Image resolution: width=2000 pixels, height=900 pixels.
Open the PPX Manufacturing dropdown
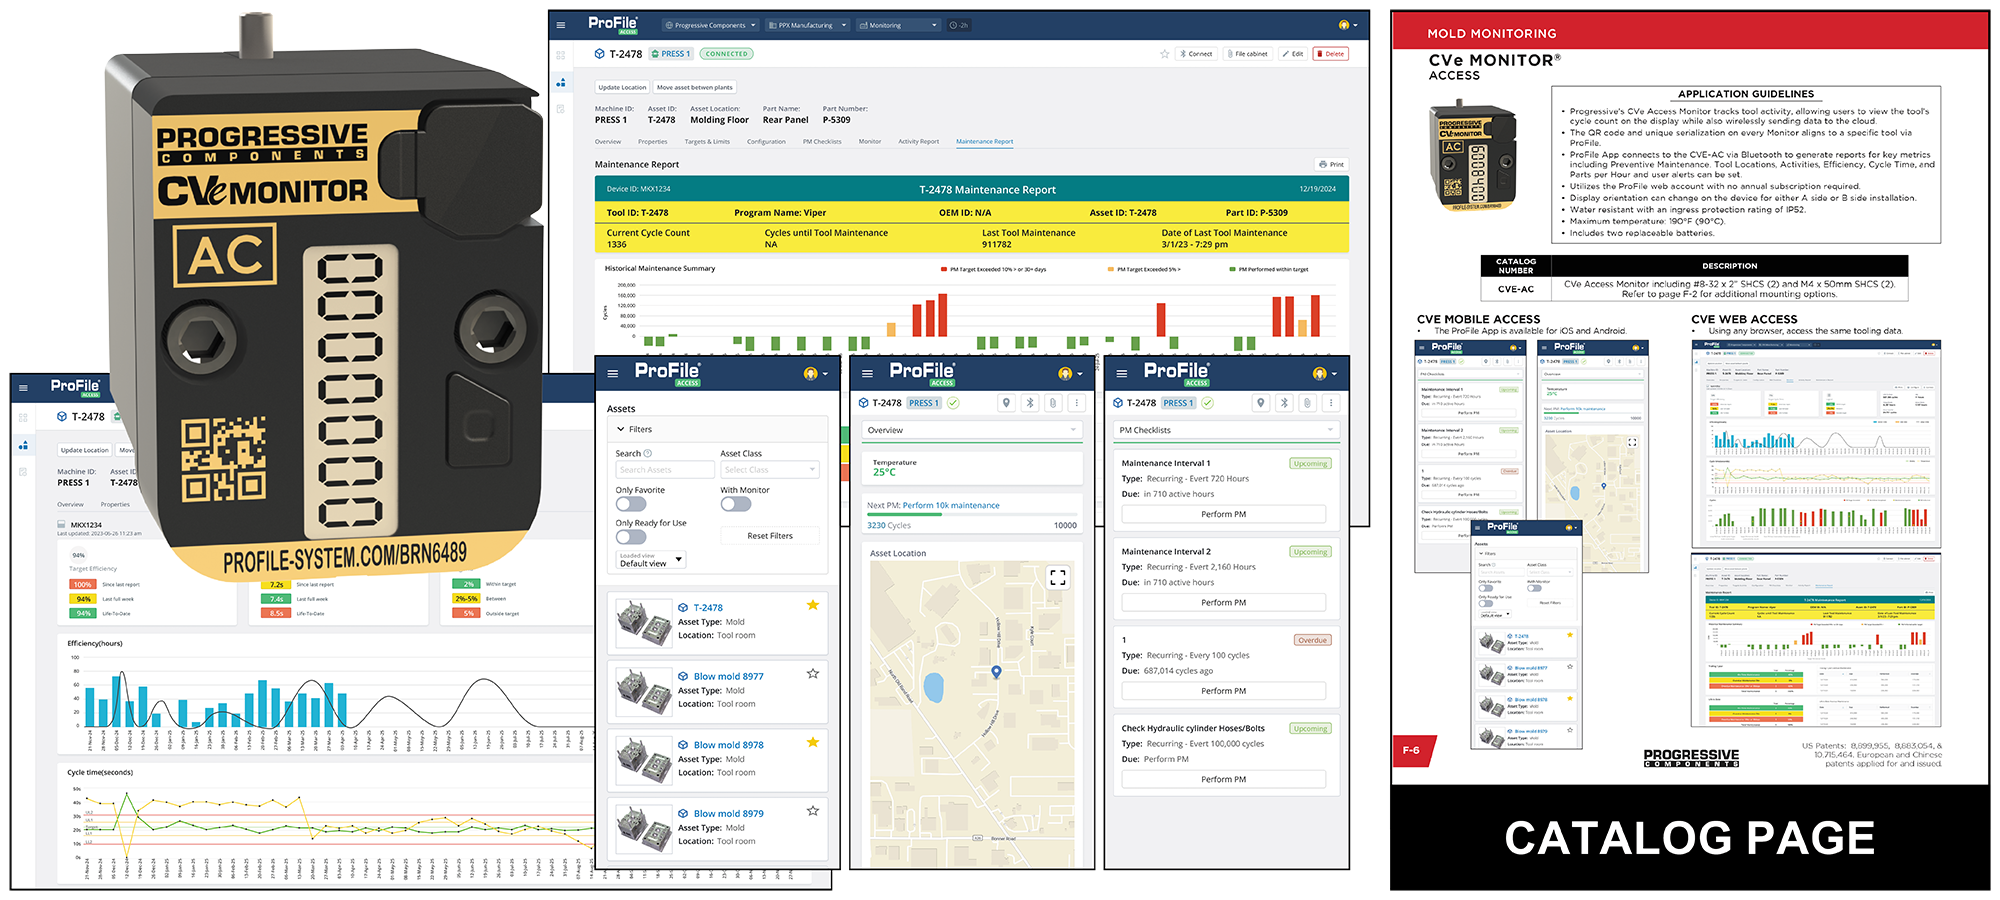coord(808,25)
